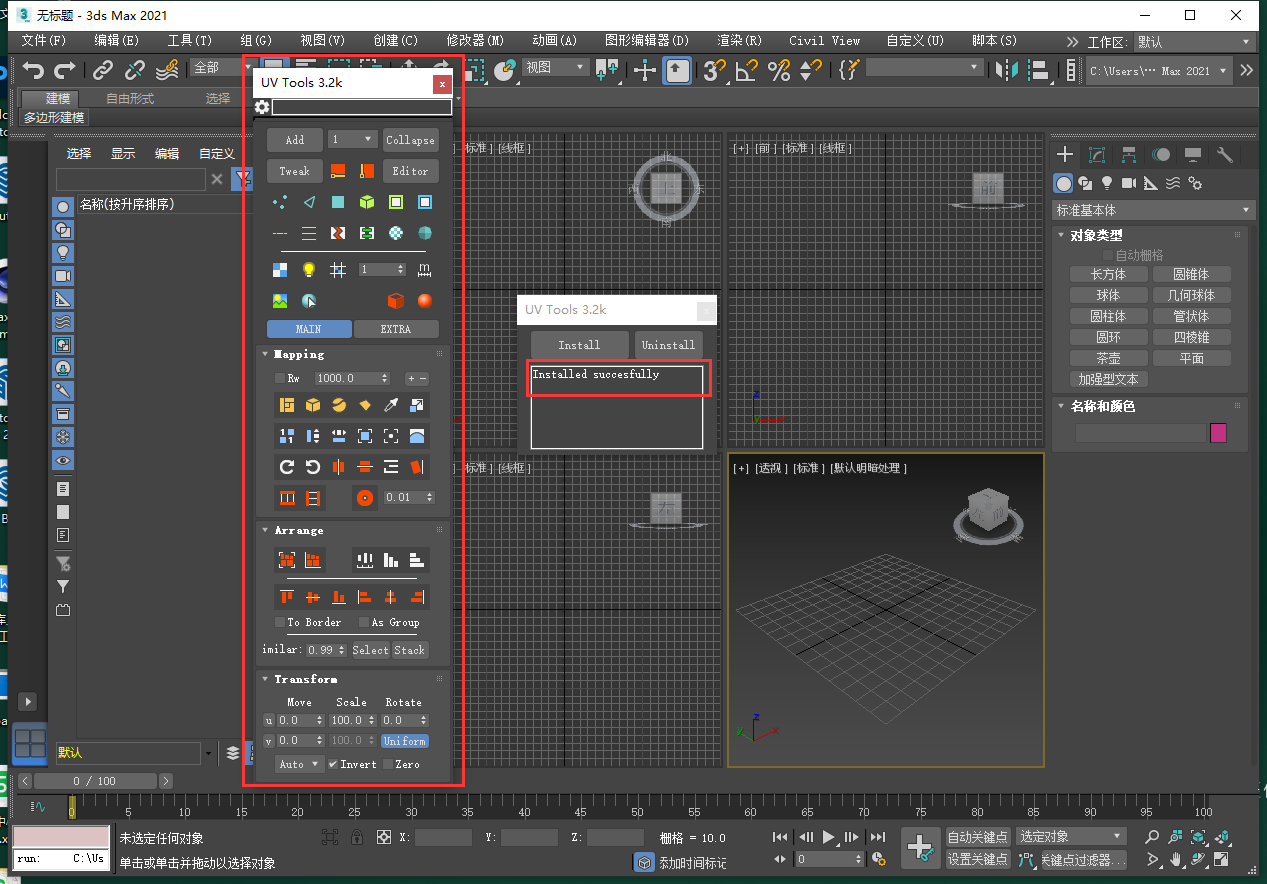
Task: Click the Uninstall button in UV Tools installer
Action: [668, 345]
